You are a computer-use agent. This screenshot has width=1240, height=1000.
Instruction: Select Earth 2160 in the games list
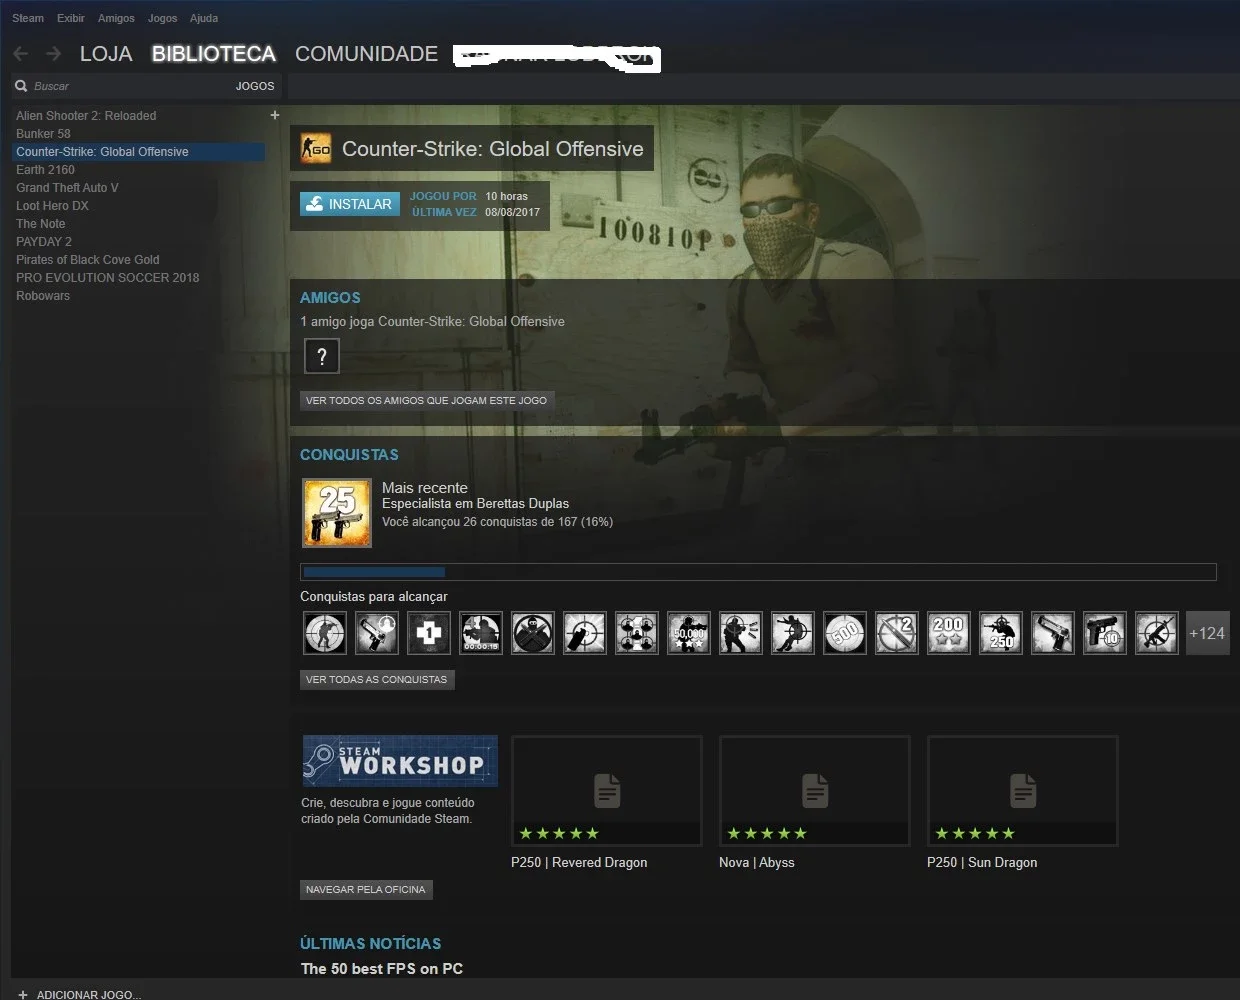coord(139,170)
